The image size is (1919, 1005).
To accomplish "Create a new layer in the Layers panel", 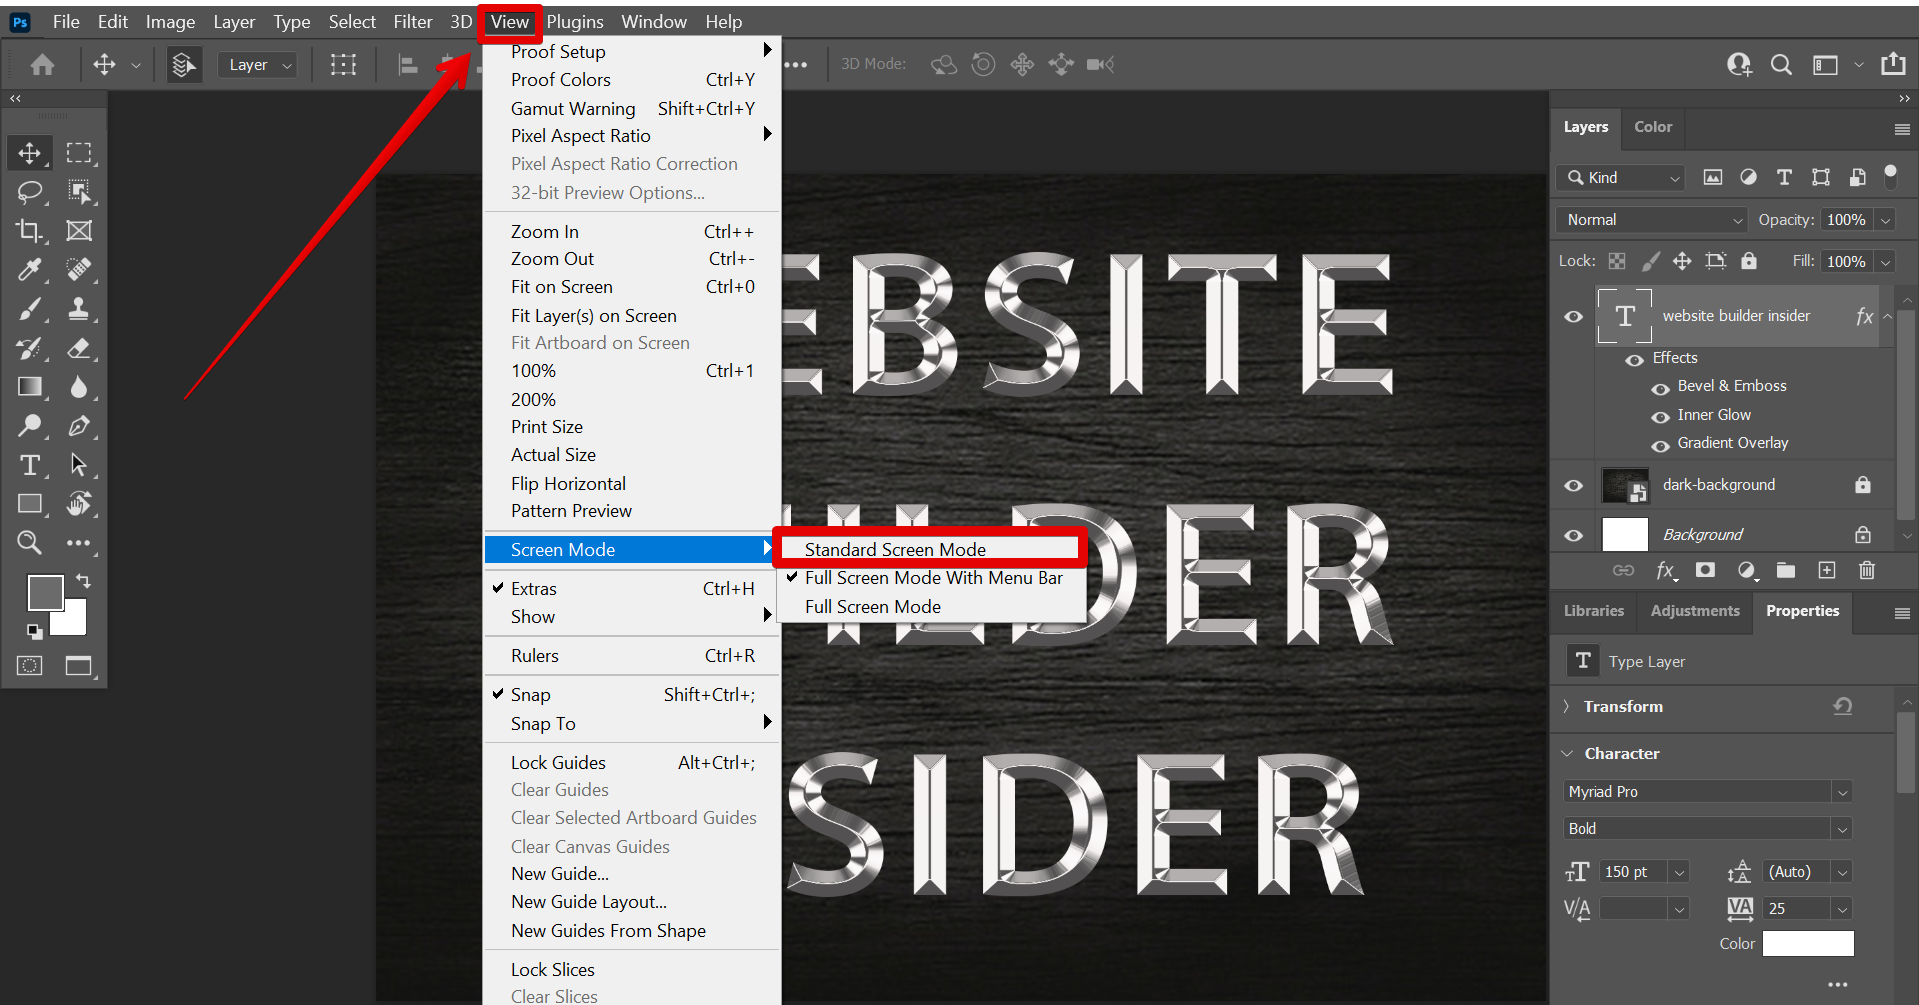I will (1826, 570).
